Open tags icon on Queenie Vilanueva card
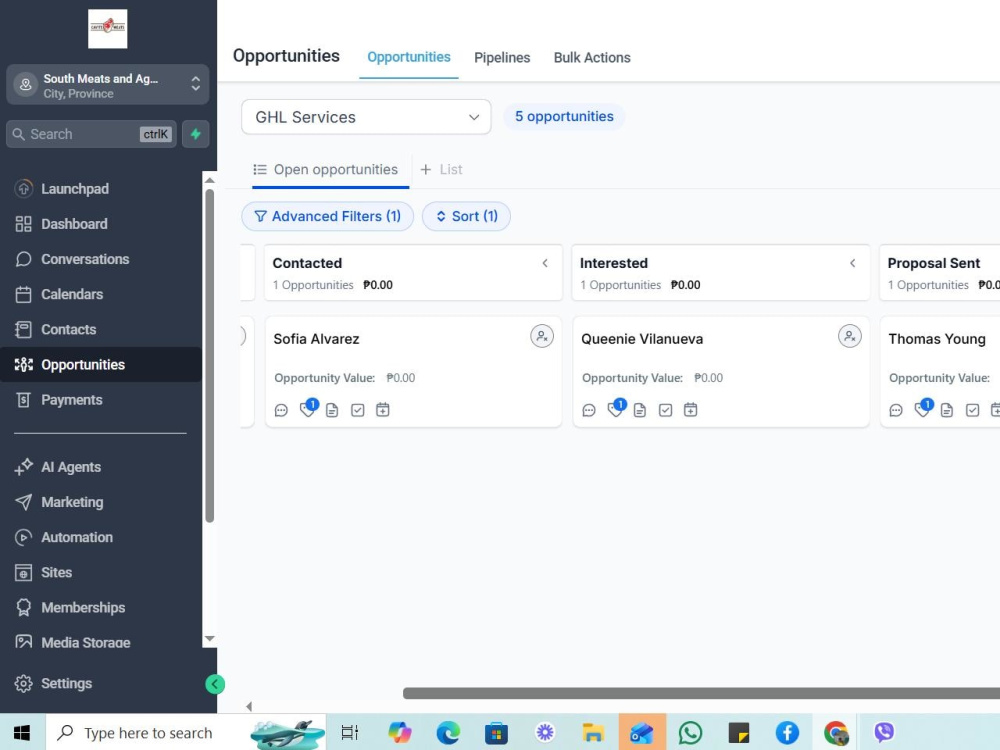Viewport: 1000px width, 750px height. pyautogui.click(x=616, y=409)
